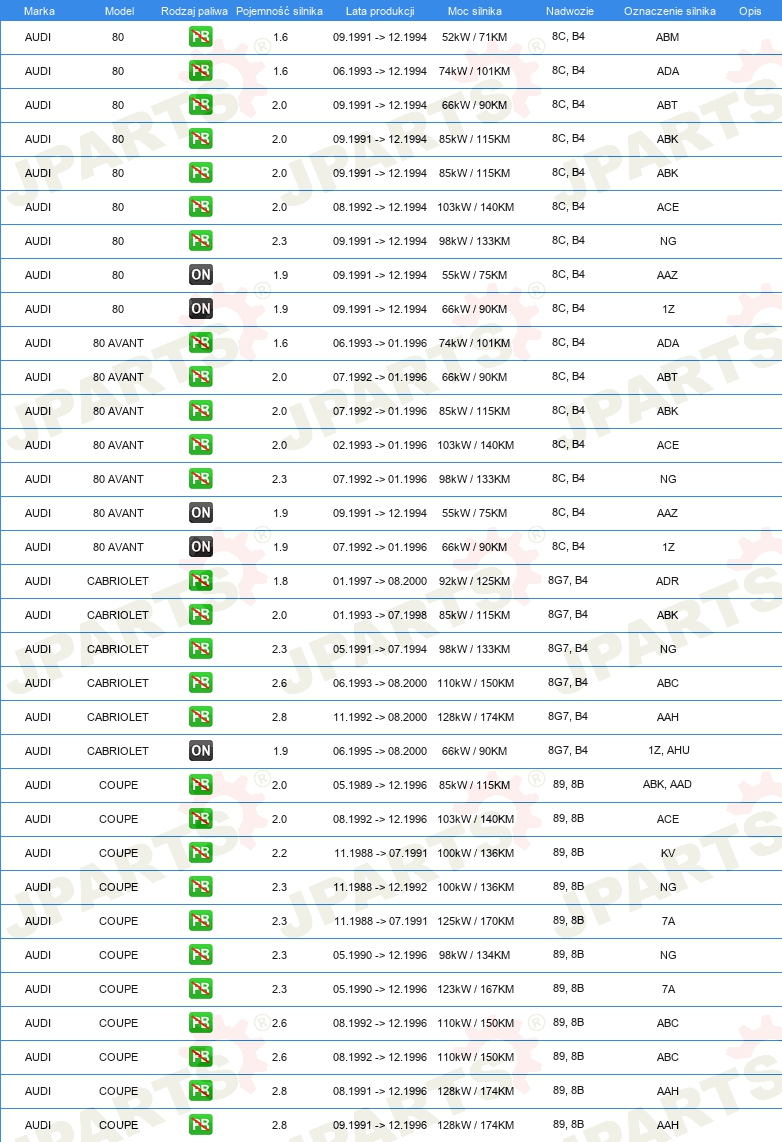Click the diesel ON icon in 80 AAZ row
The width and height of the screenshot is (782, 1142).
tap(200, 275)
